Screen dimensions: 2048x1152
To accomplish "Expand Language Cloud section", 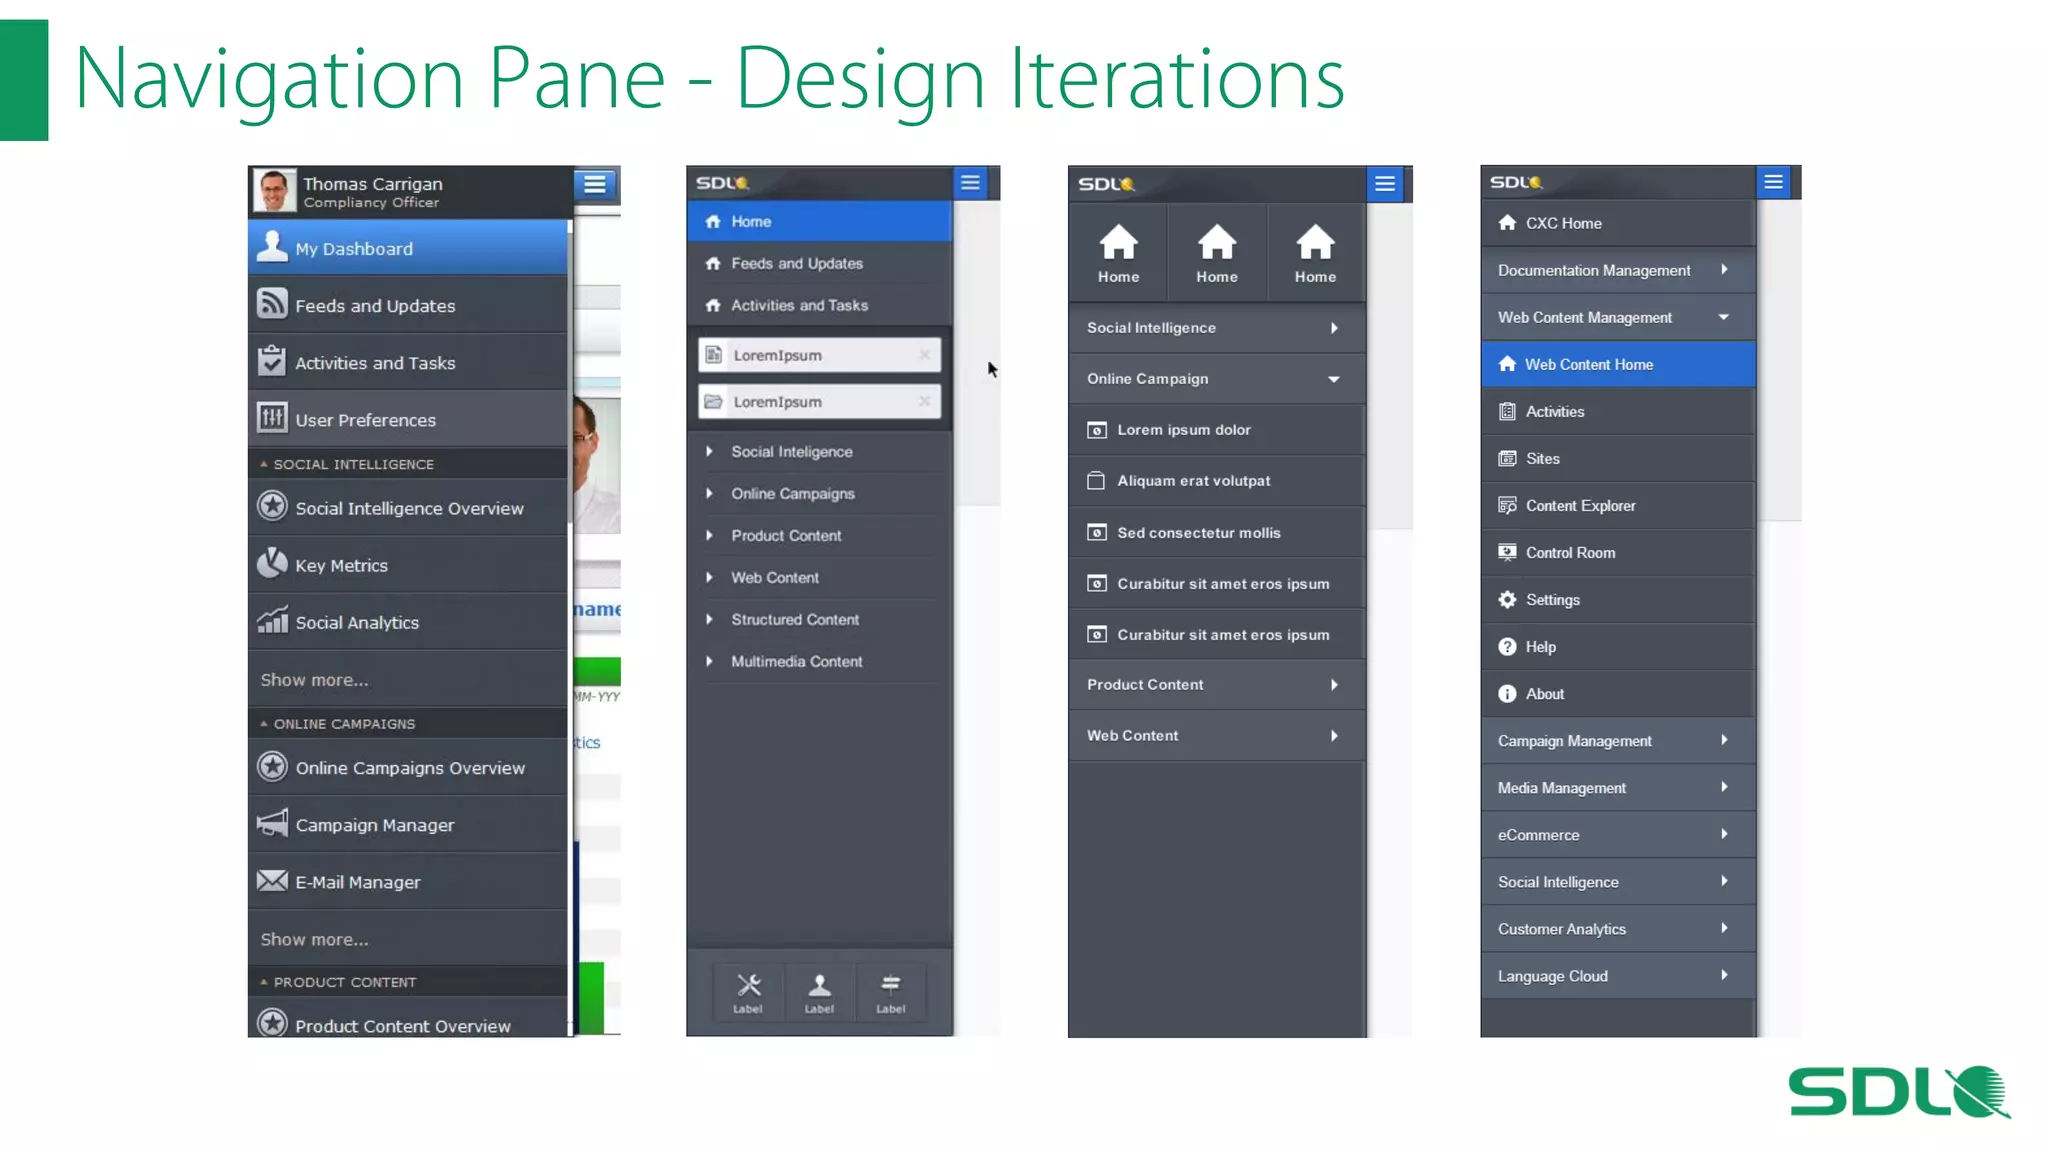I will 1618,976.
